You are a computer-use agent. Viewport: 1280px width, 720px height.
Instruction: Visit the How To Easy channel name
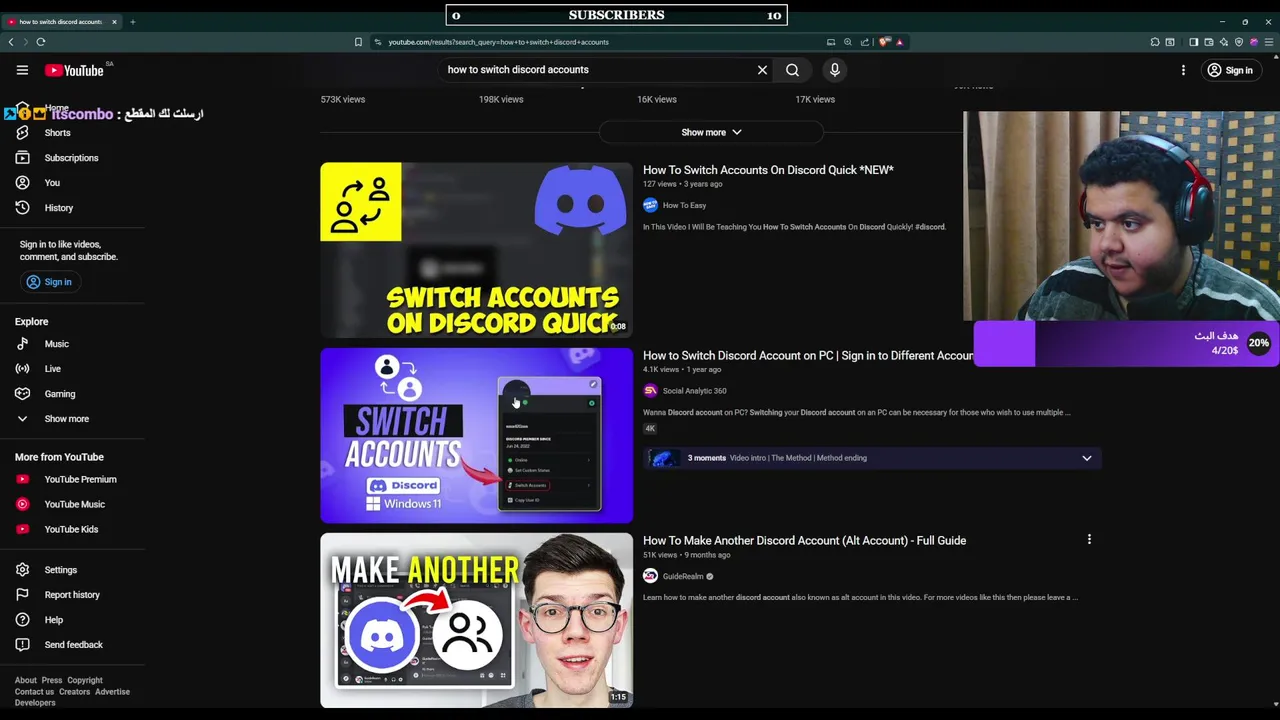click(x=684, y=206)
